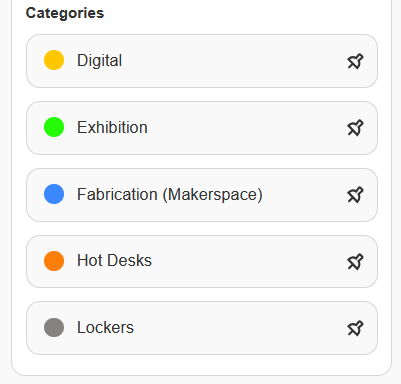The height and width of the screenshot is (384, 401).
Task: Select the Exhibition label text
Action: pos(112,127)
